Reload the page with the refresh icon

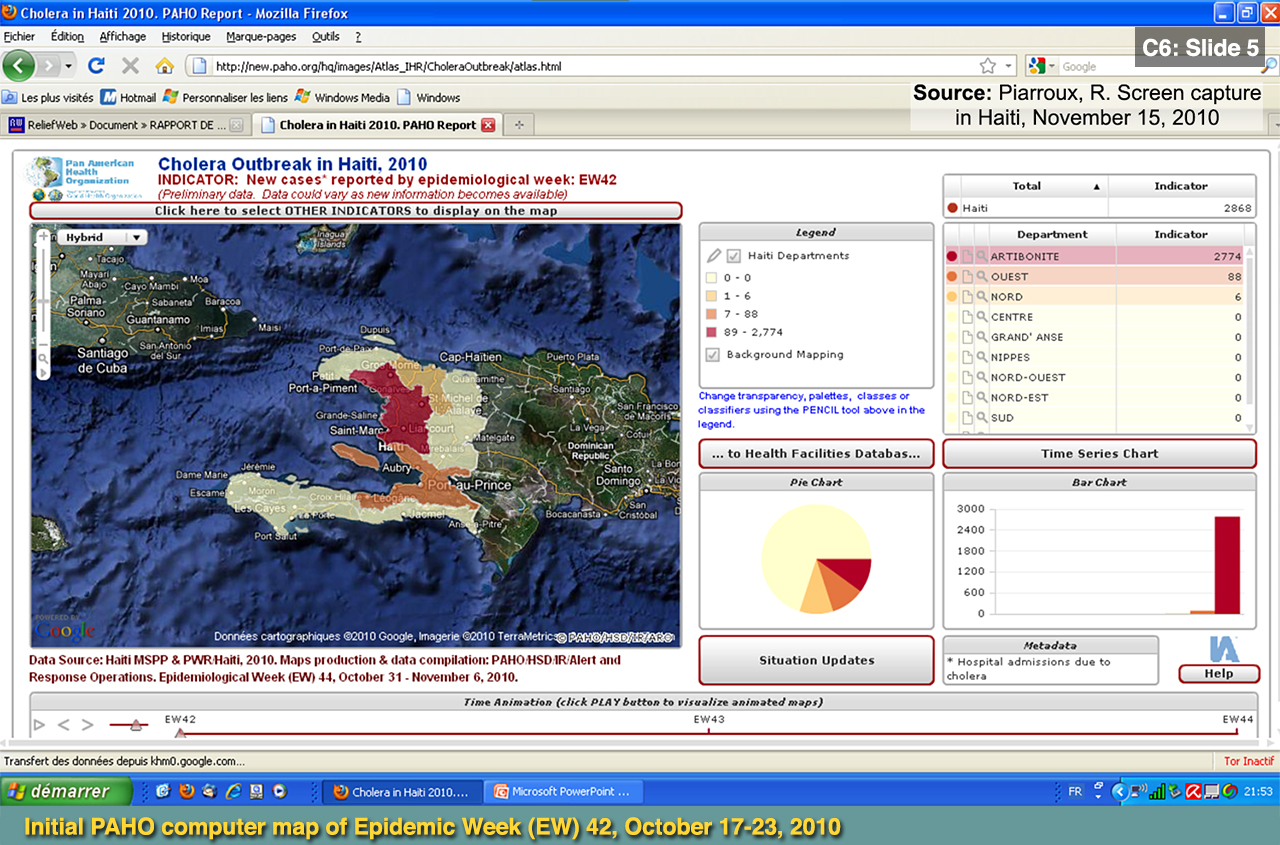(97, 66)
